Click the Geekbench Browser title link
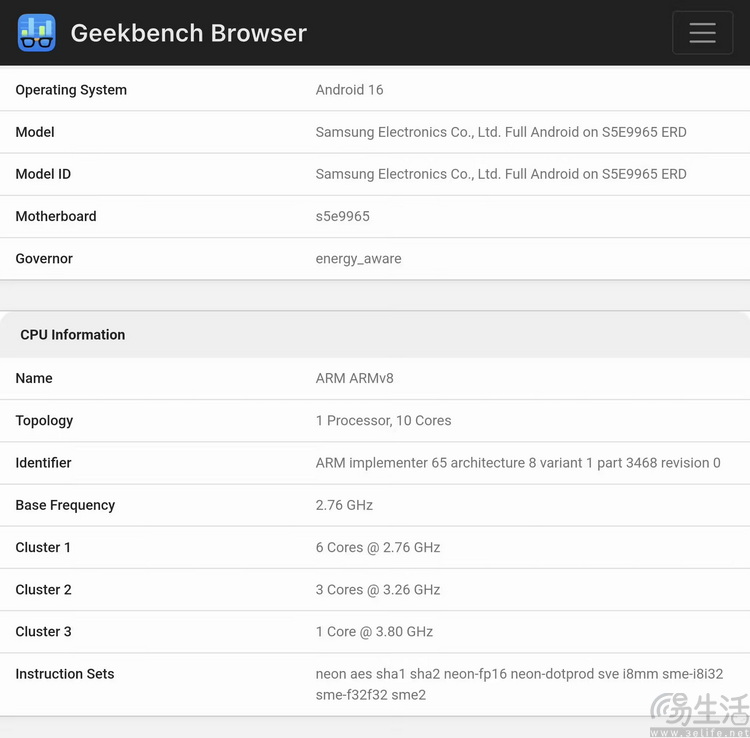The height and width of the screenshot is (738, 750). click(x=188, y=33)
